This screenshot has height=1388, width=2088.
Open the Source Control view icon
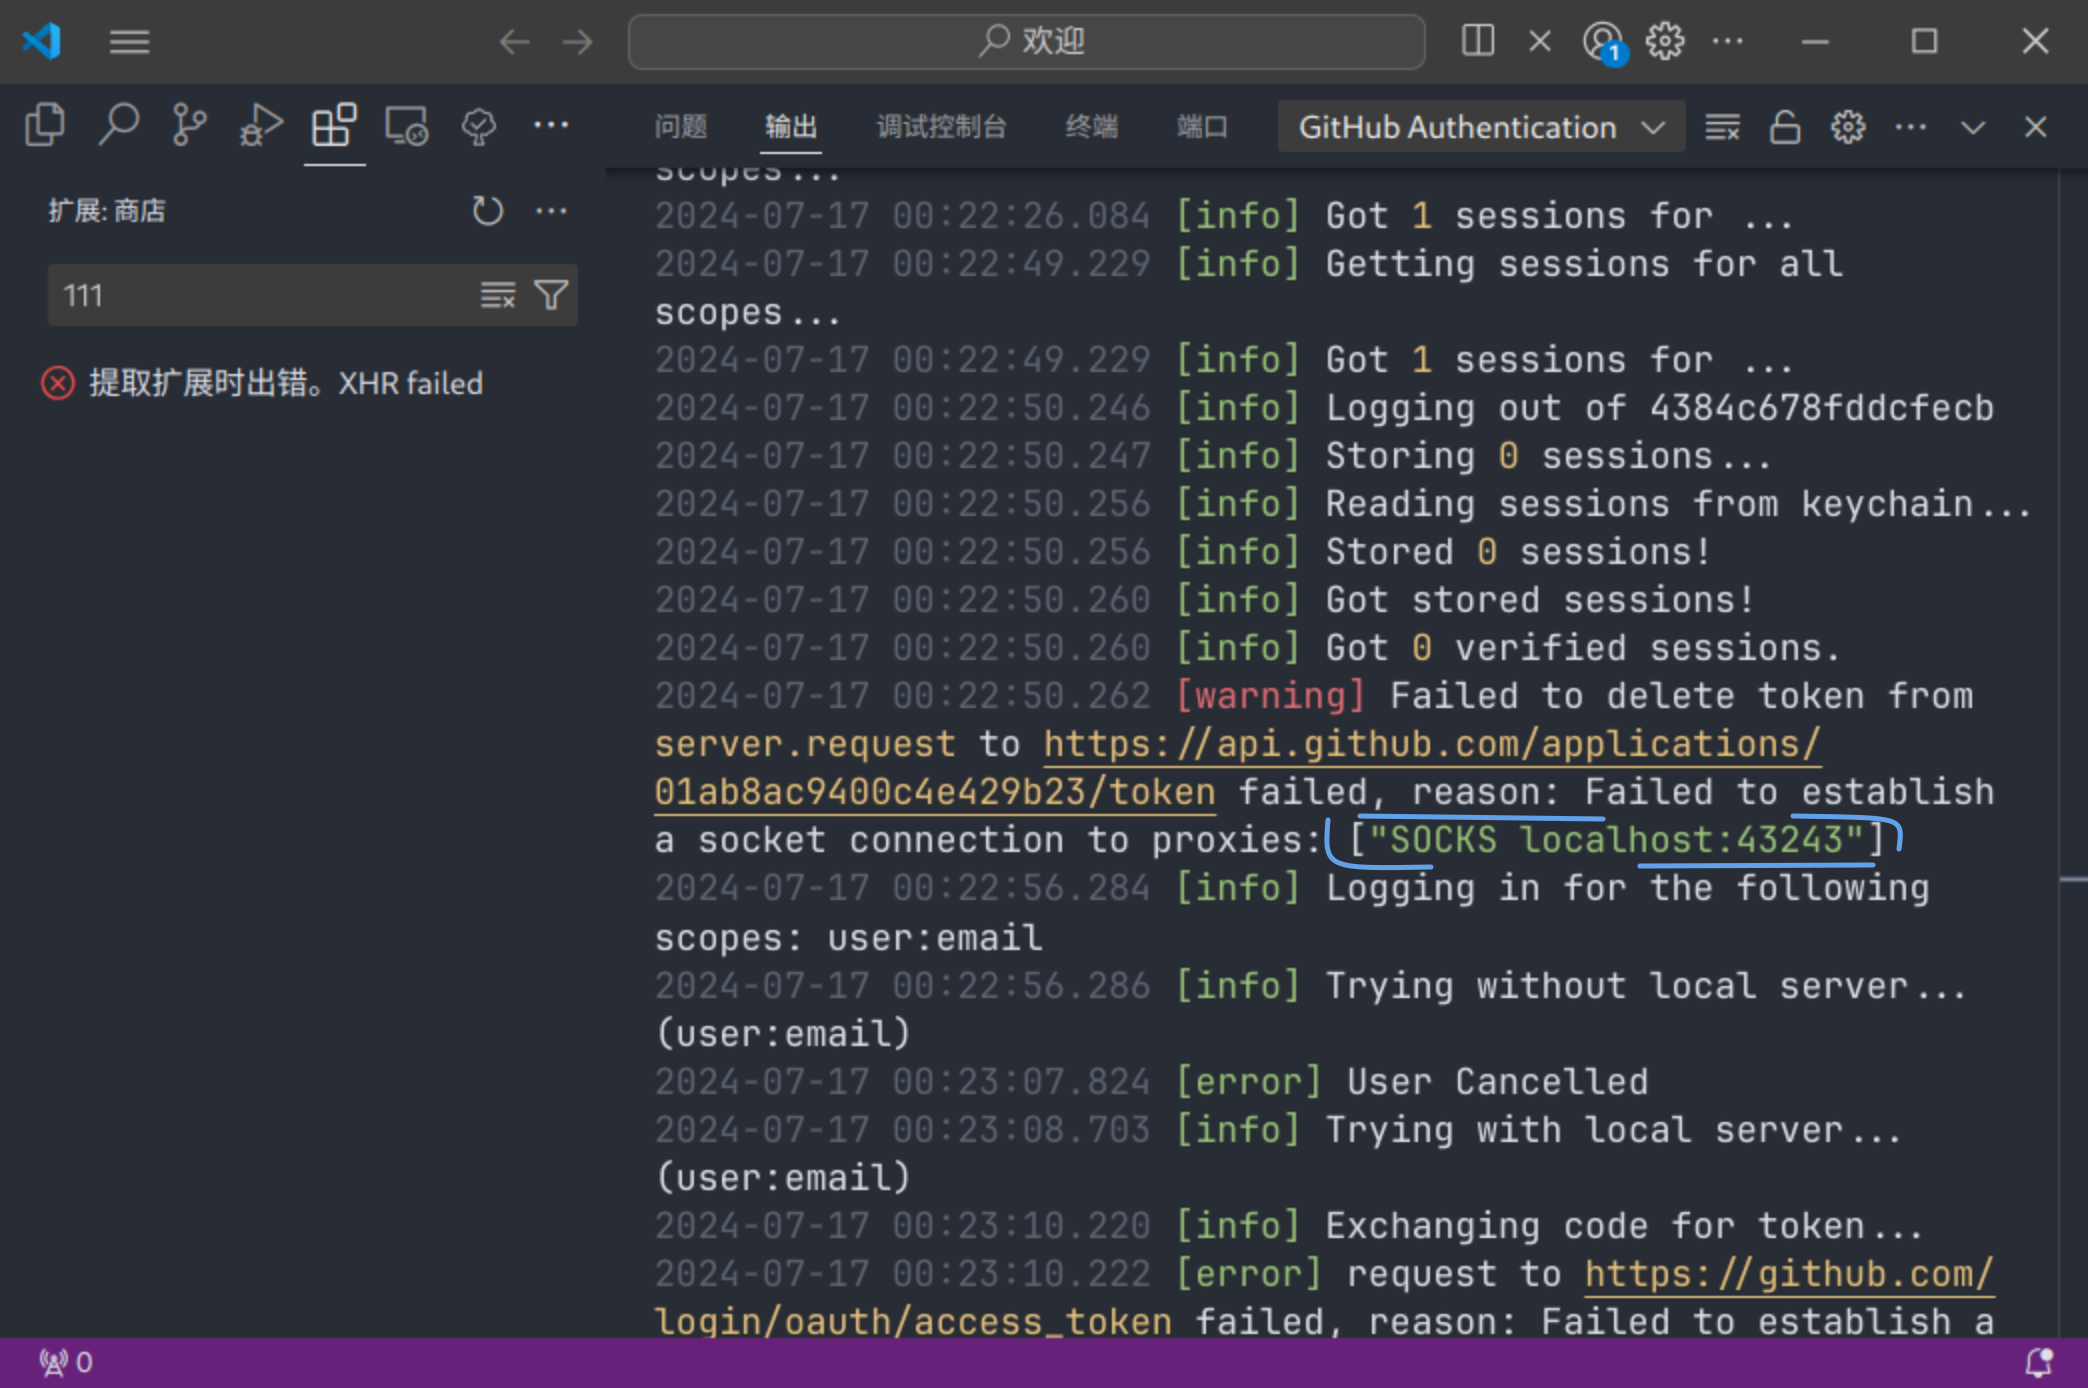pyautogui.click(x=189, y=126)
